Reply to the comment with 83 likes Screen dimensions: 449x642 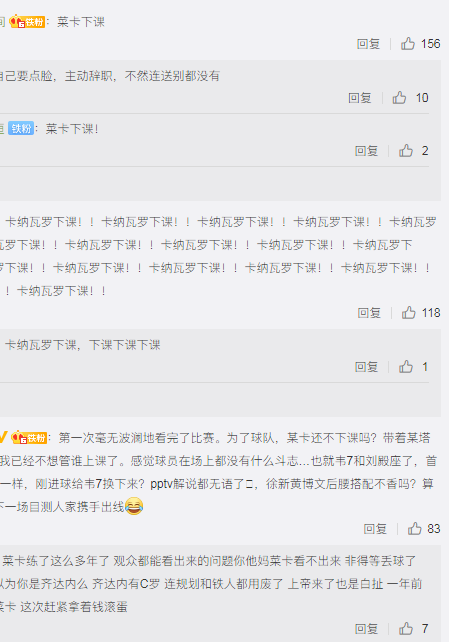pos(375,529)
